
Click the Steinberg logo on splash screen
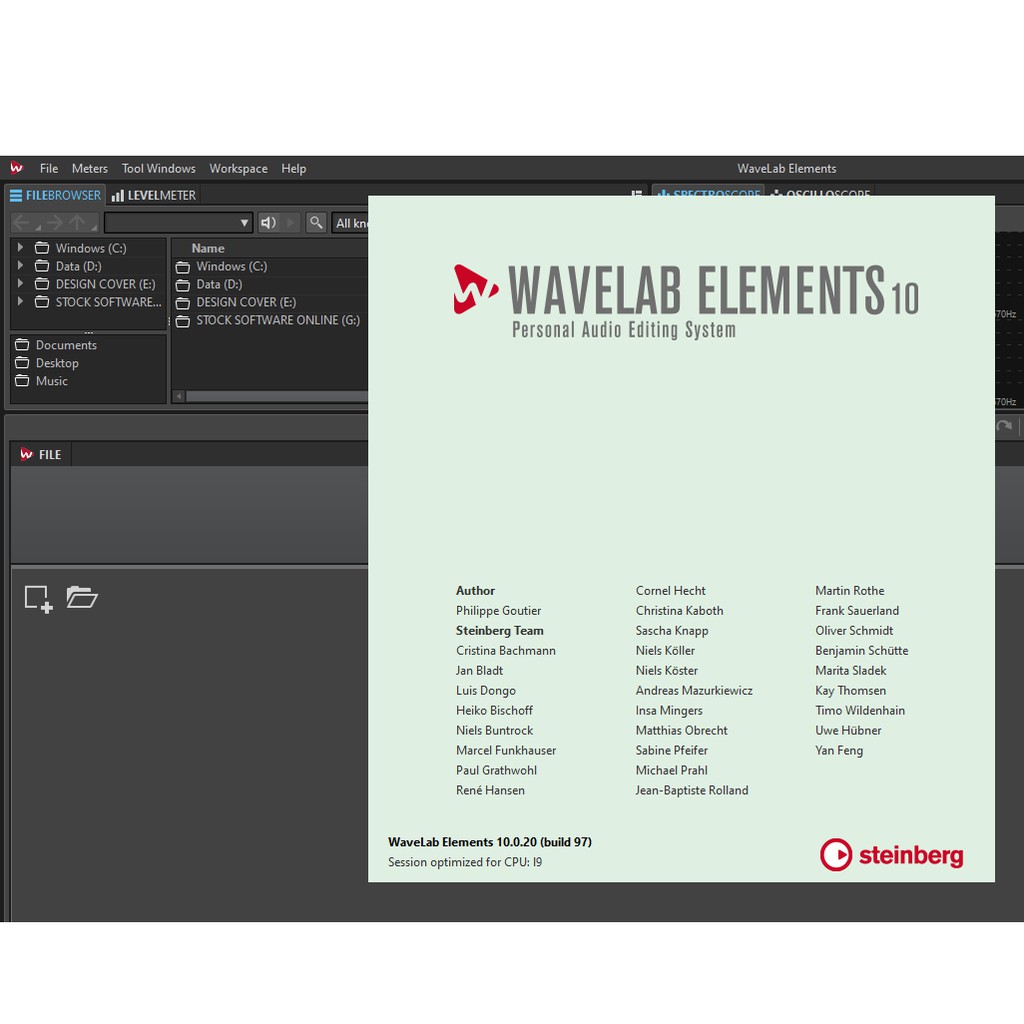point(891,855)
